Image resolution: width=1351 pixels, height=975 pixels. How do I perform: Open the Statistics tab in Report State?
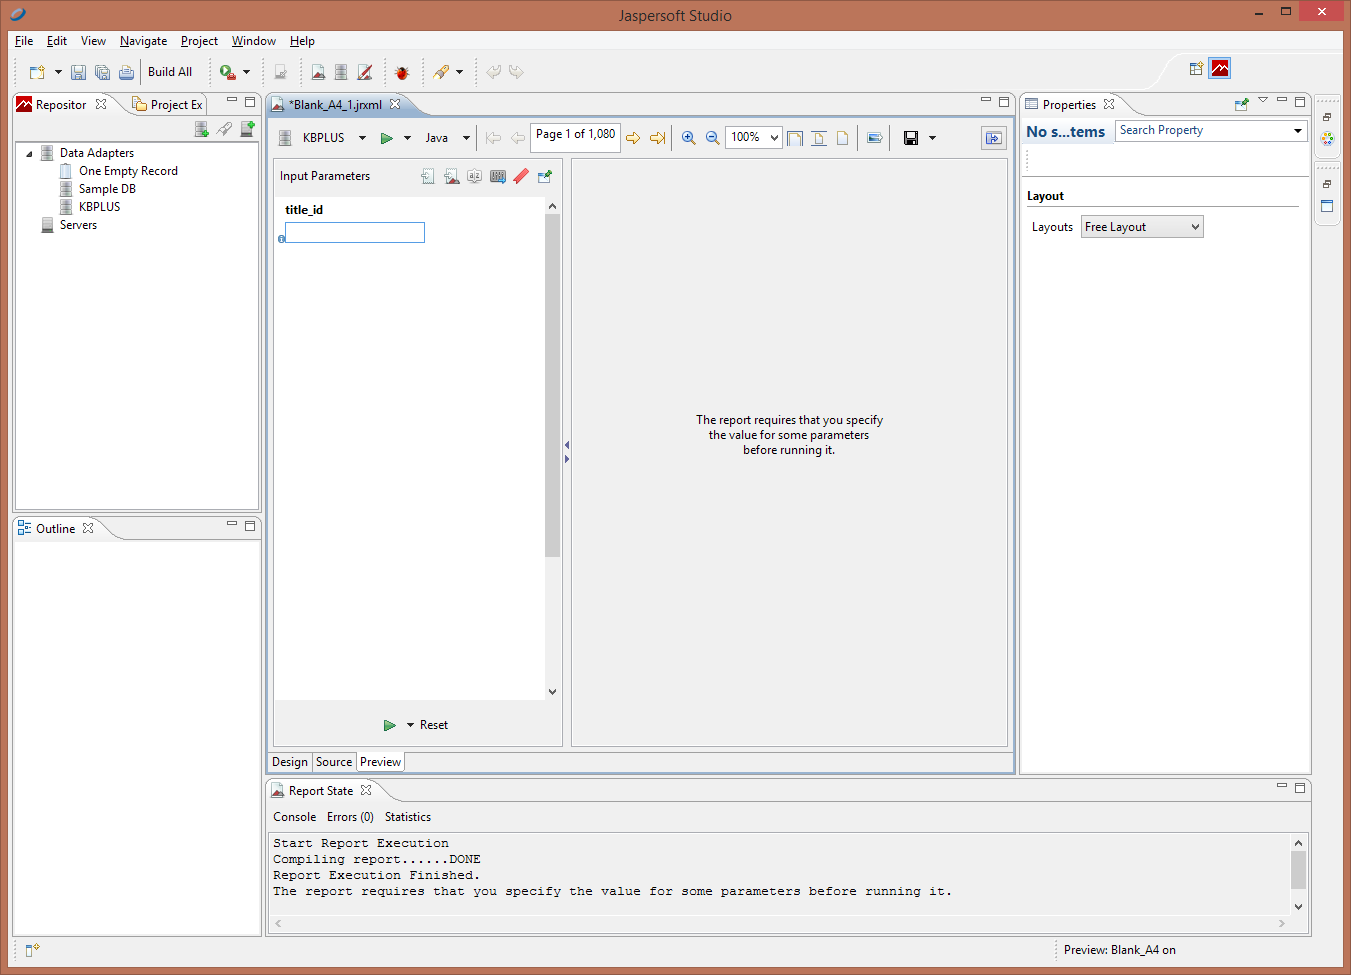(408, 817)
